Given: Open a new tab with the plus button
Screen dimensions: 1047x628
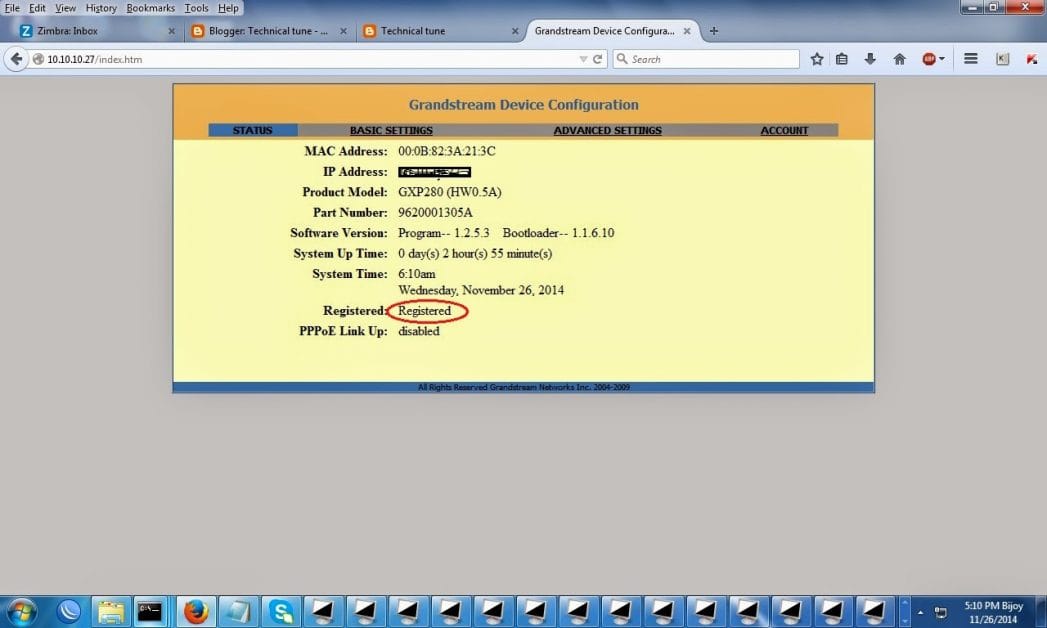Looking at the screenshot, I should point(714,31).
